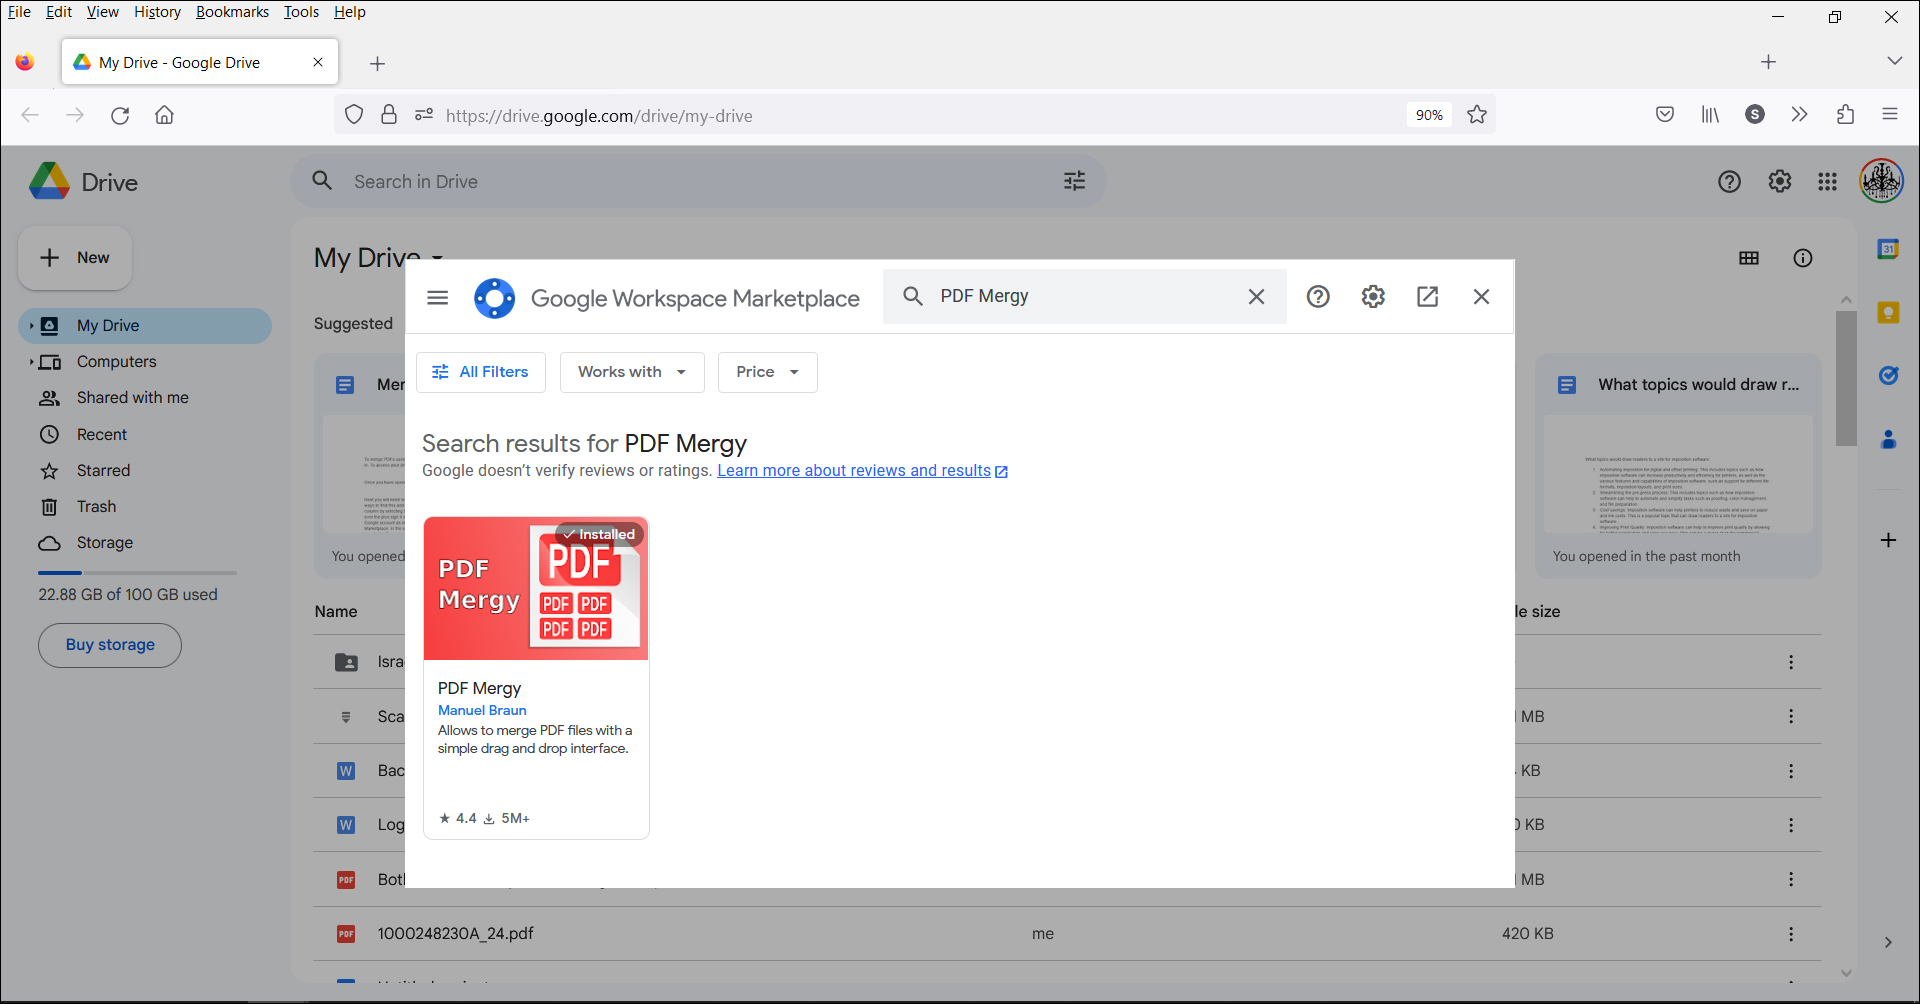Image resolution: width=1920 pixels, height=1004 pixels.
Task: Click in the Marketplace search field
Action: [x=1085, y=296]
